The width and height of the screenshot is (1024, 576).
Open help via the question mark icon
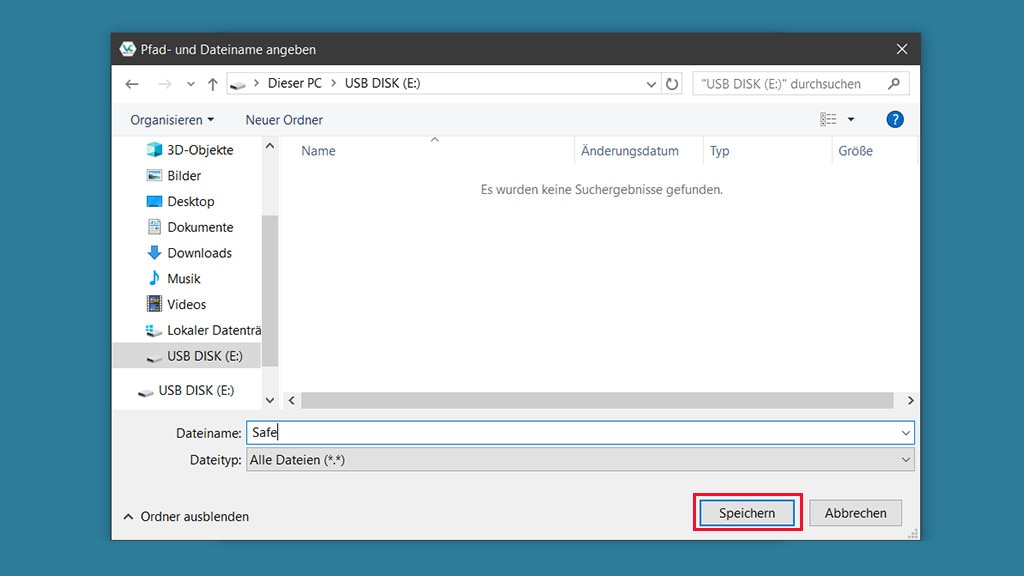[895, 119]
